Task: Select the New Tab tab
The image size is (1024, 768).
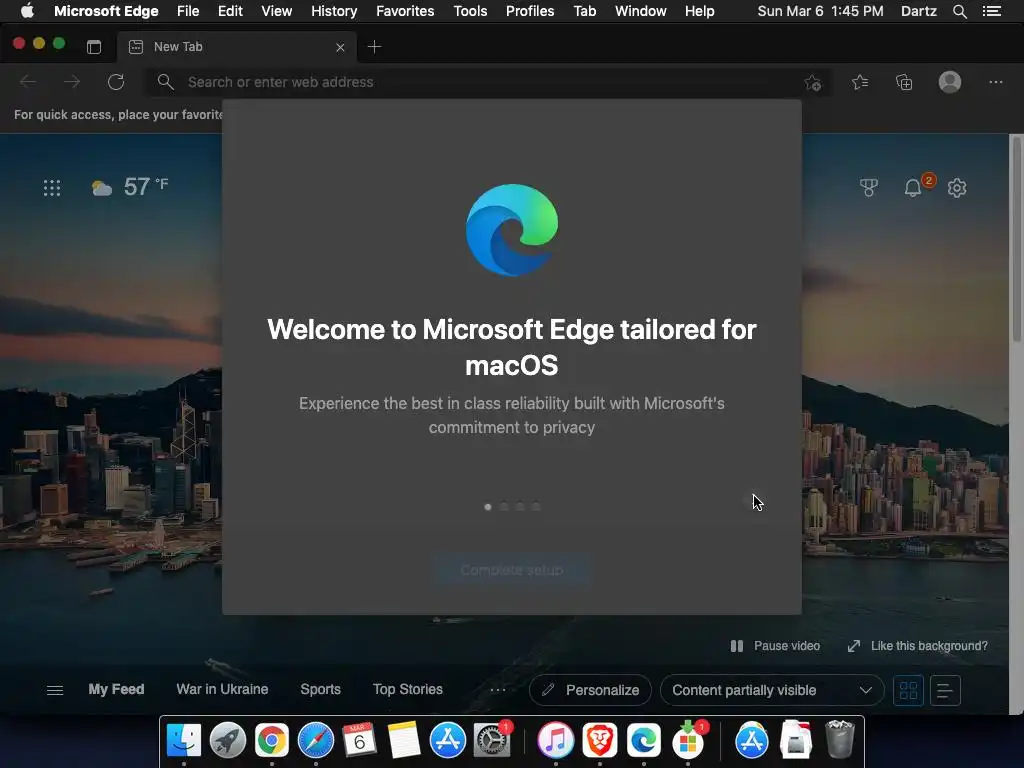Action: pos(236,47)
